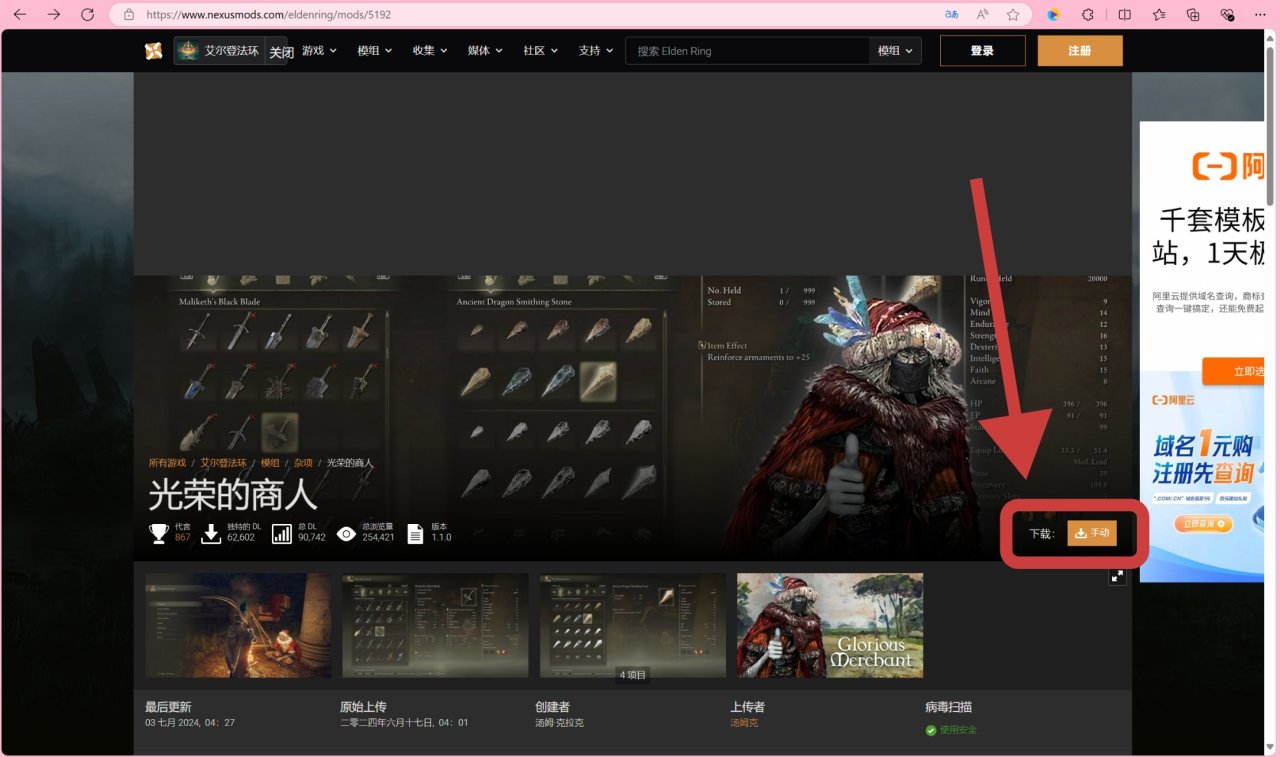Click the 立即选 button in the ad
Screen dimensions: 1280x757
(1233, 371)
